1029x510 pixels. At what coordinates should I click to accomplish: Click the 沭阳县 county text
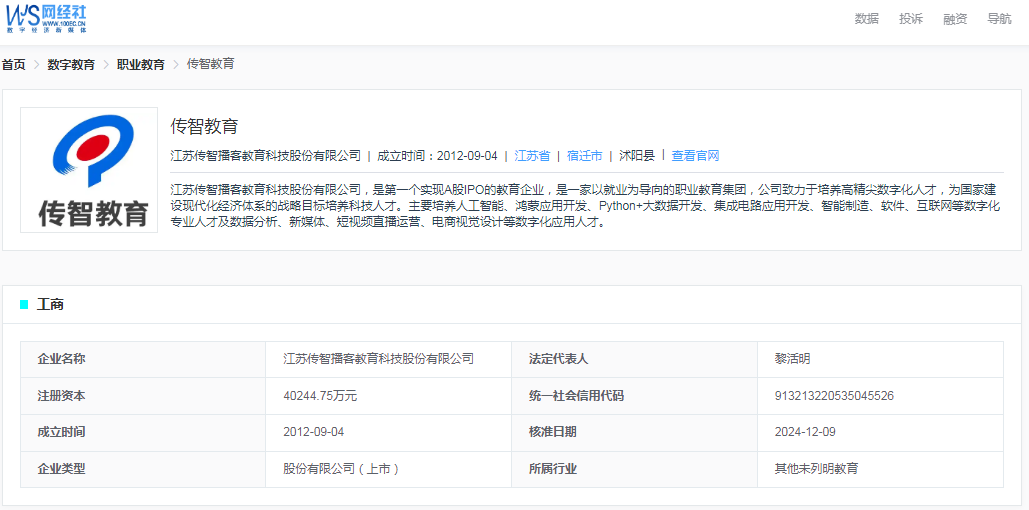coord(637,156)
